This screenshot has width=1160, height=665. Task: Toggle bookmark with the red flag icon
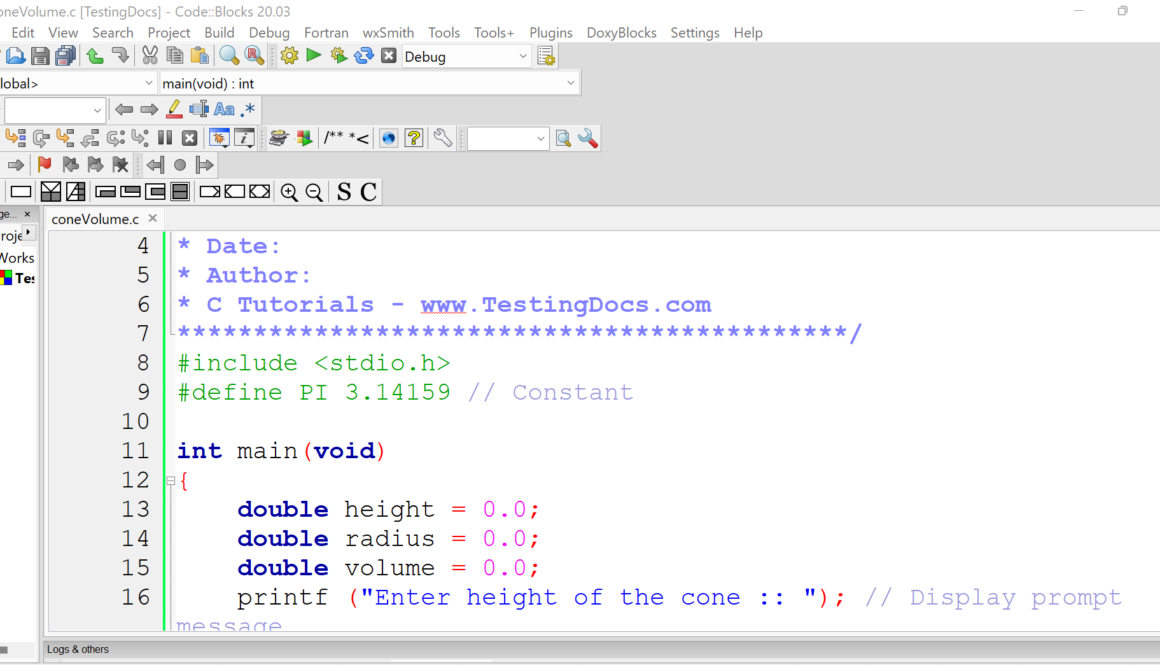coord(44,165)
